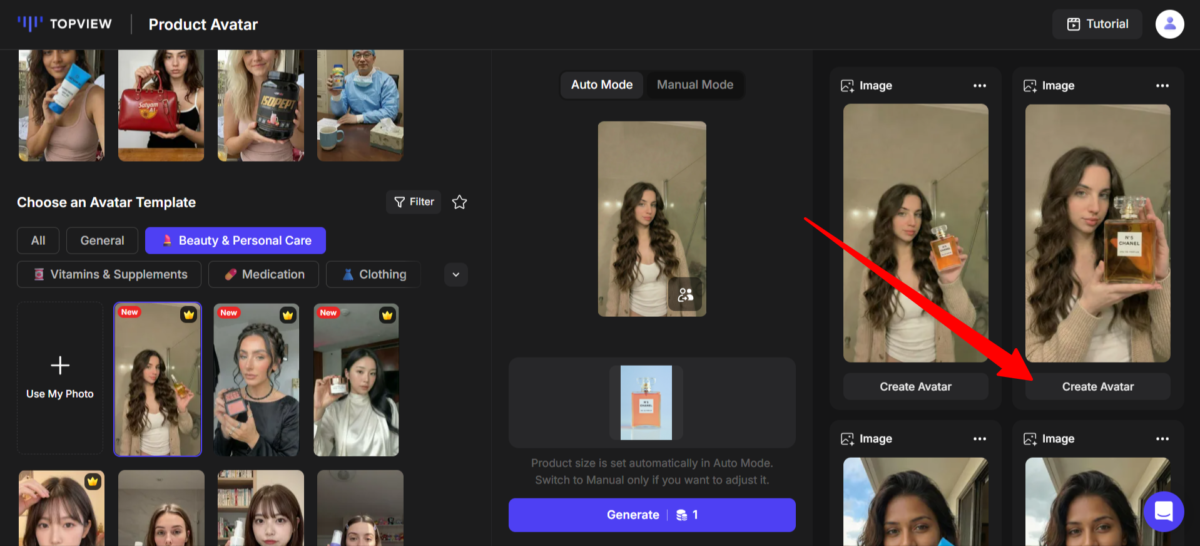This screenshot has height=546, width=1200.
Task: Select the perfume product thumbnail
Action: click(646, 402)
